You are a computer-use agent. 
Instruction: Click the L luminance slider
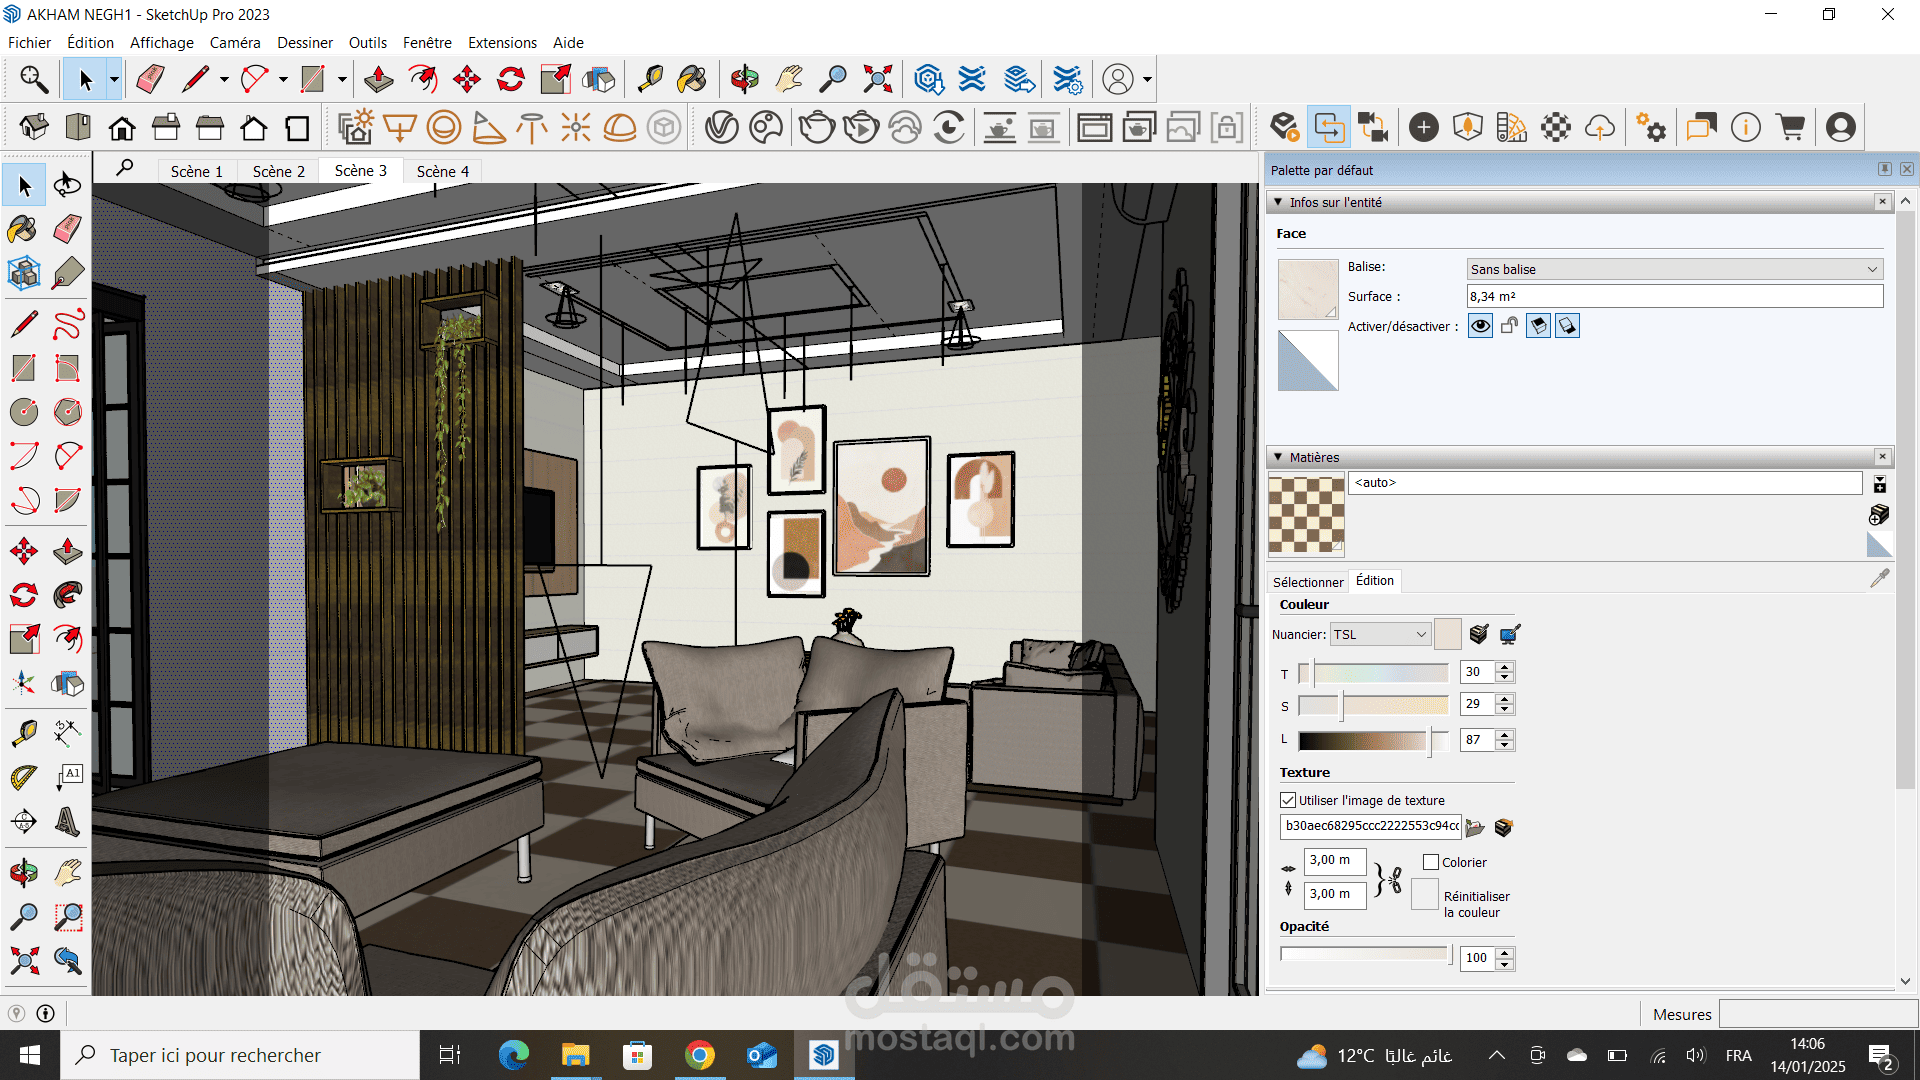1373,740
